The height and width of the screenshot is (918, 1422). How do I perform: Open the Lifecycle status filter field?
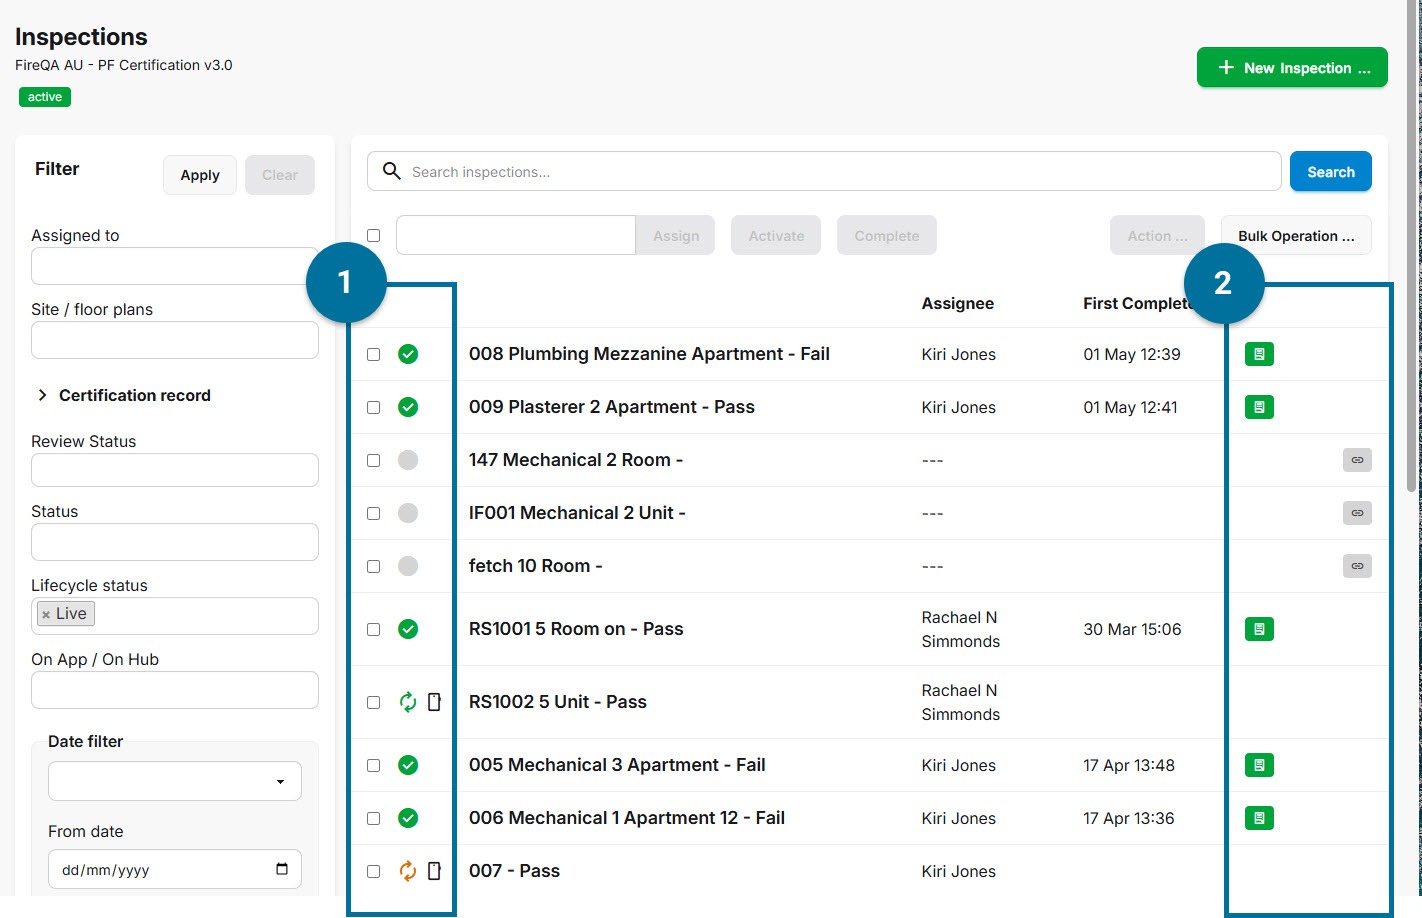tap(175, 616)
